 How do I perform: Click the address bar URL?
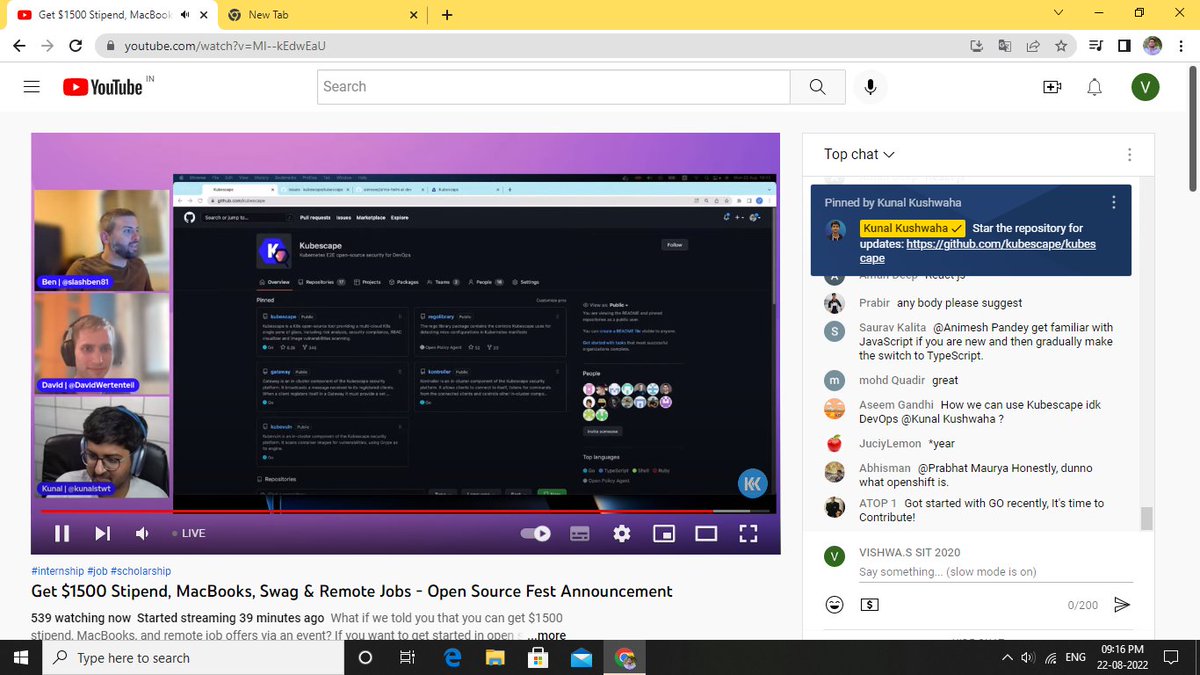click(226, 46)
